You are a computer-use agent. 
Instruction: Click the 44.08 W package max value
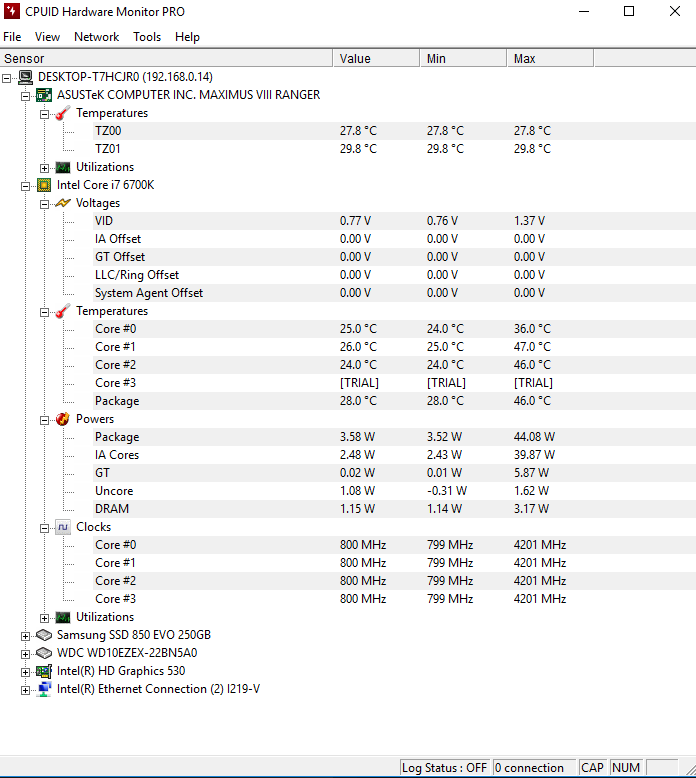coord(534,437)
